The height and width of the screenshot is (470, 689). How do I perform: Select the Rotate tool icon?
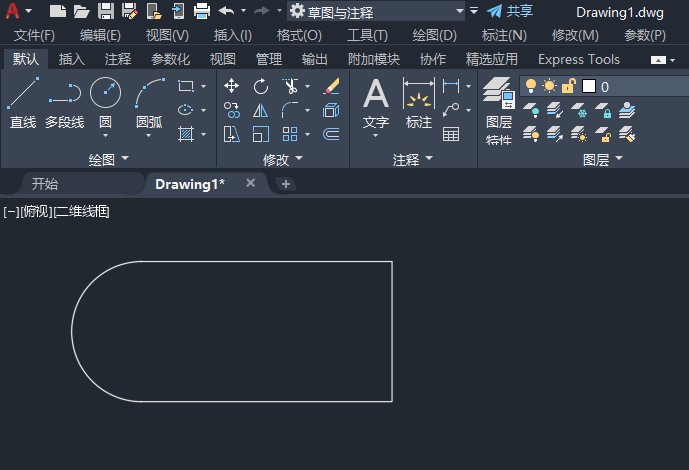pyautogui.click(x=261, y=86)
